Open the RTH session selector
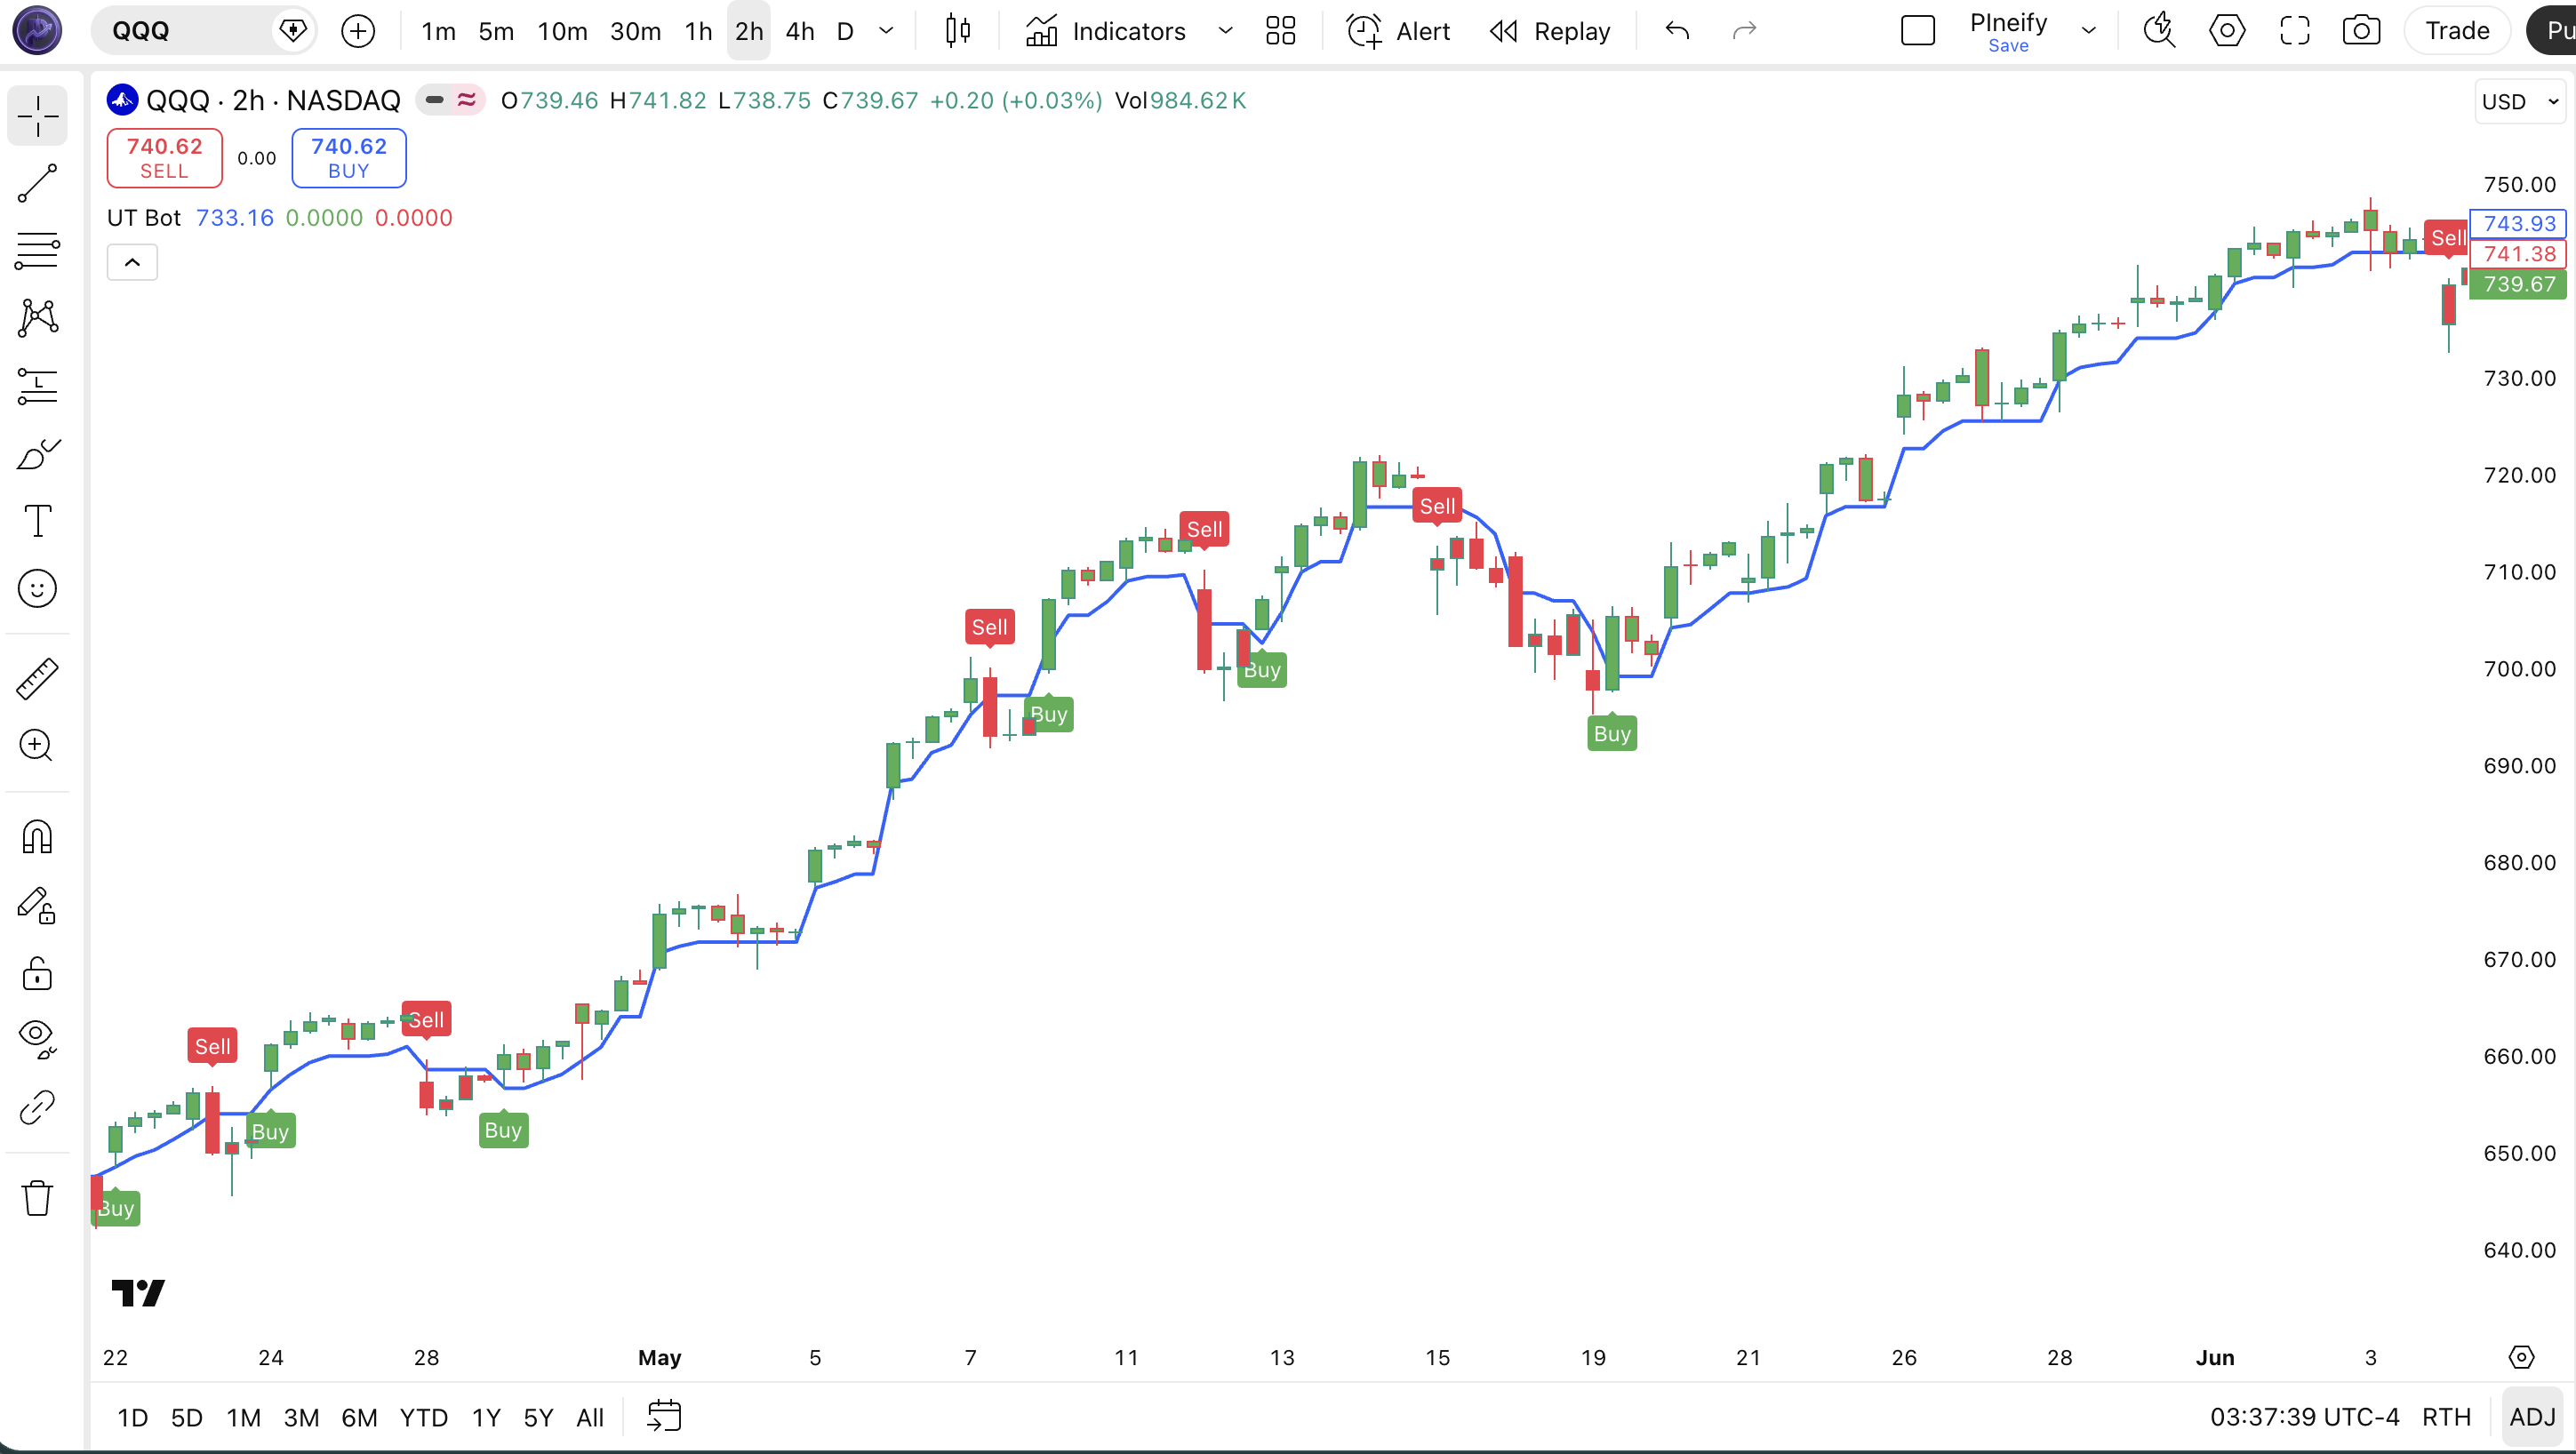The width and height of the screenshot is (2576, 1454). [2446, 1417]
